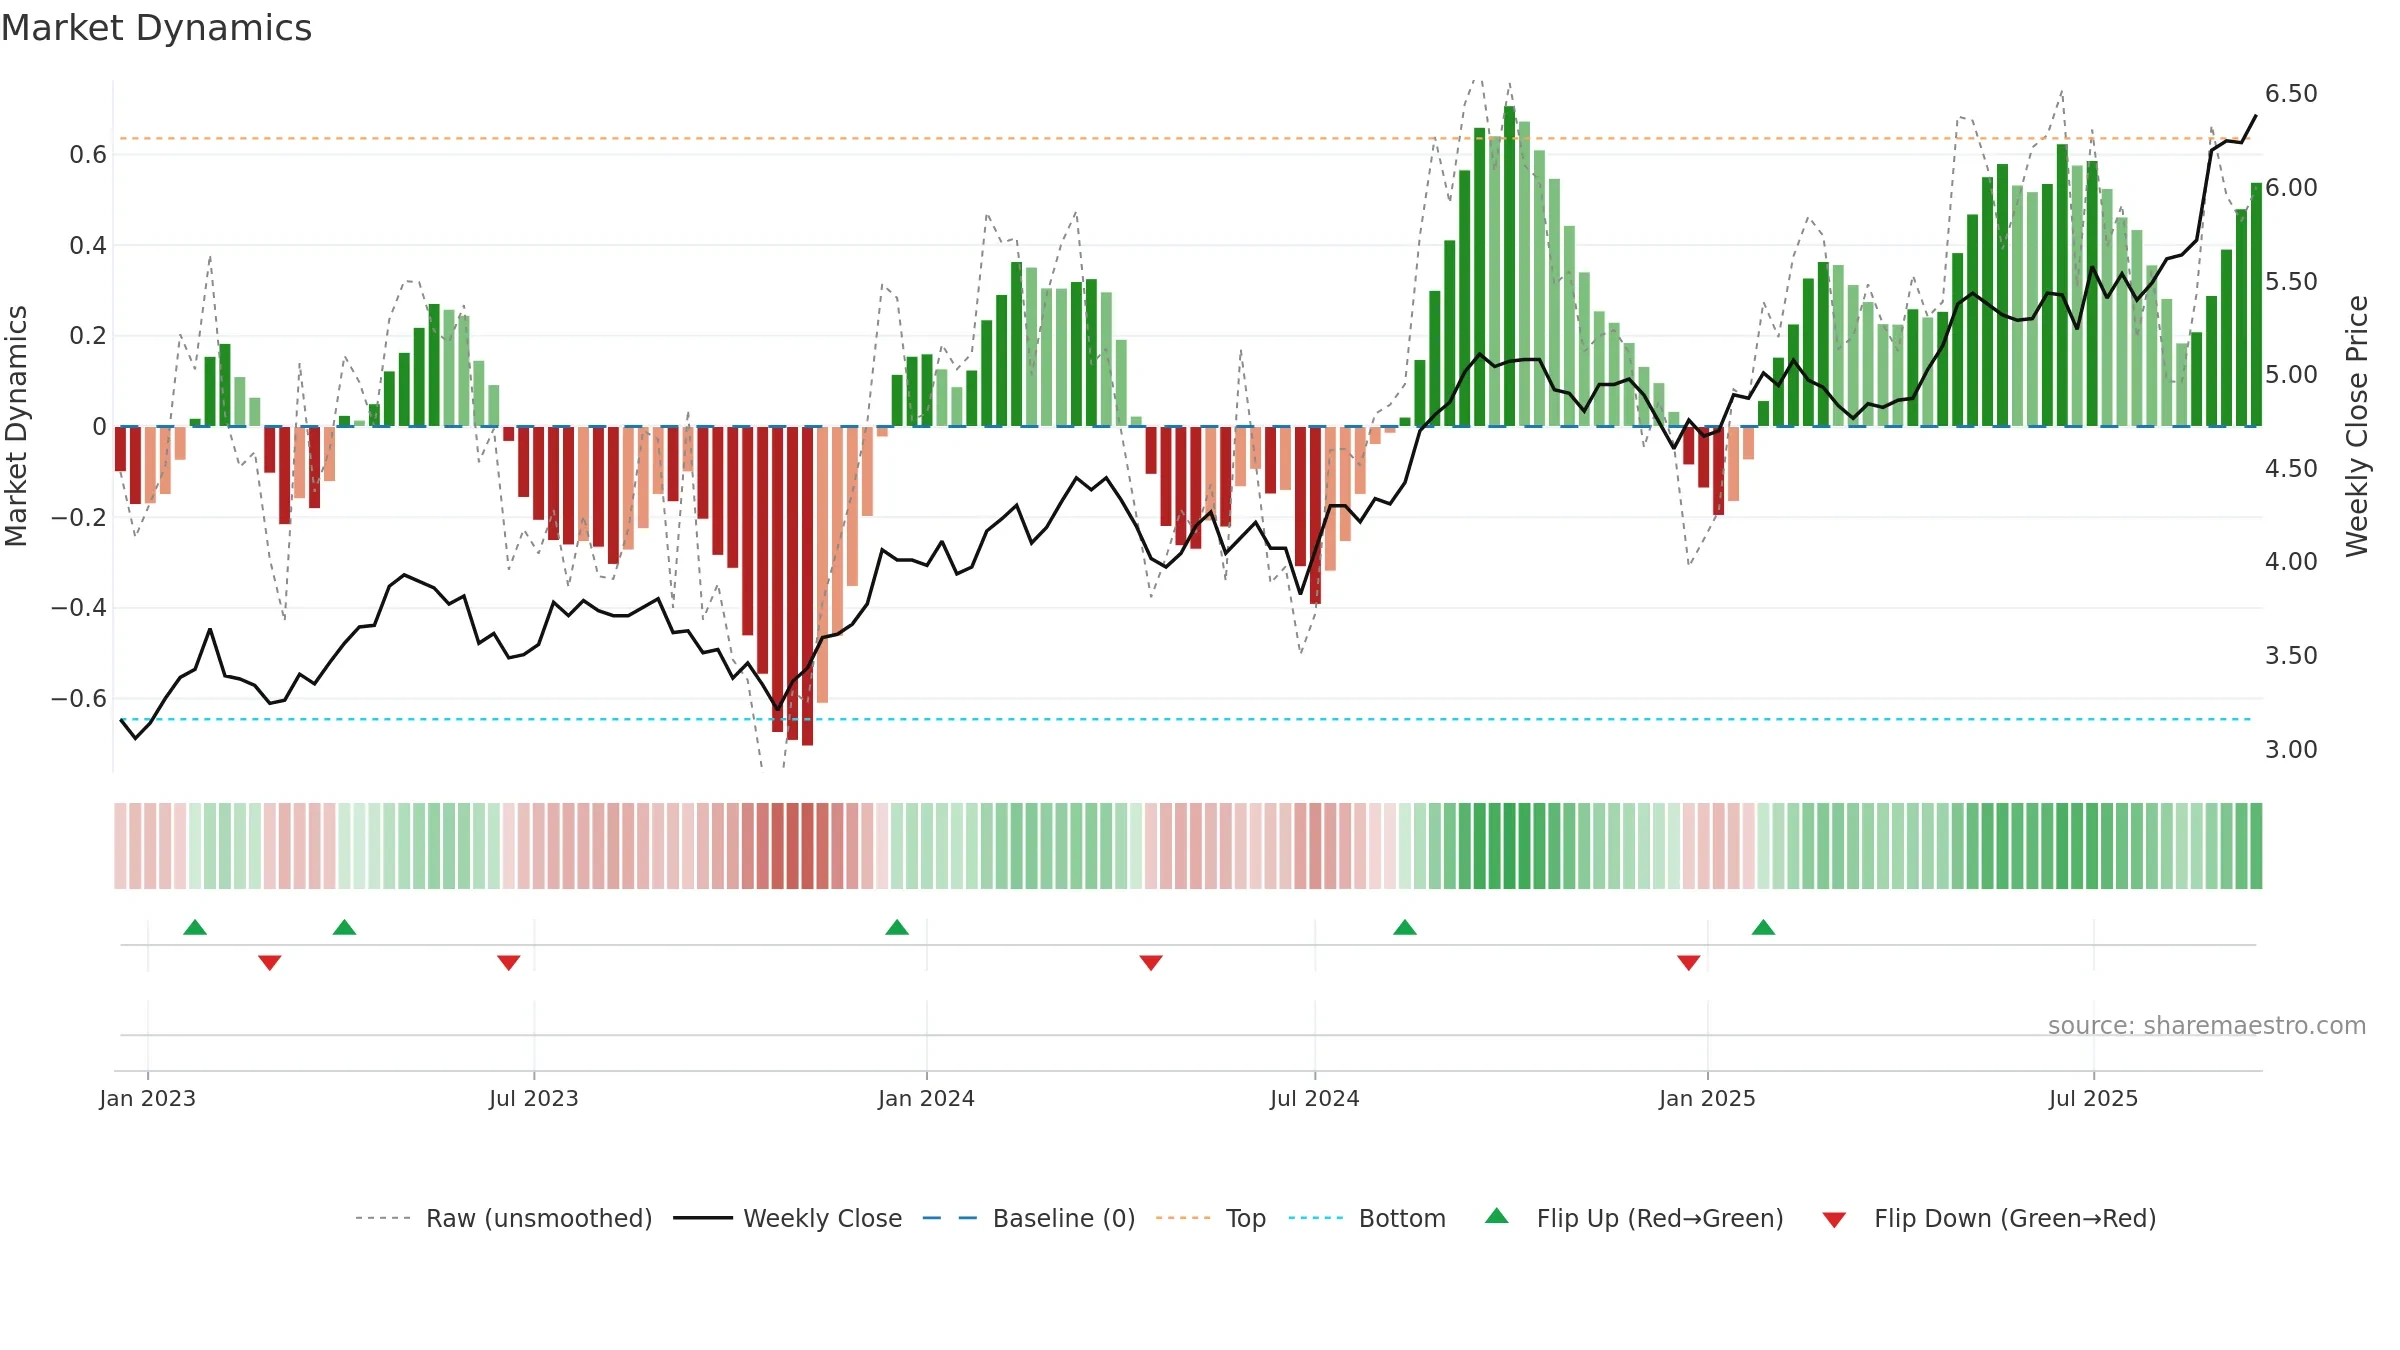Click the Weekly Close Price axis title
Viewport: 2400px width, 1350px height.
[x=2358, y=426]
